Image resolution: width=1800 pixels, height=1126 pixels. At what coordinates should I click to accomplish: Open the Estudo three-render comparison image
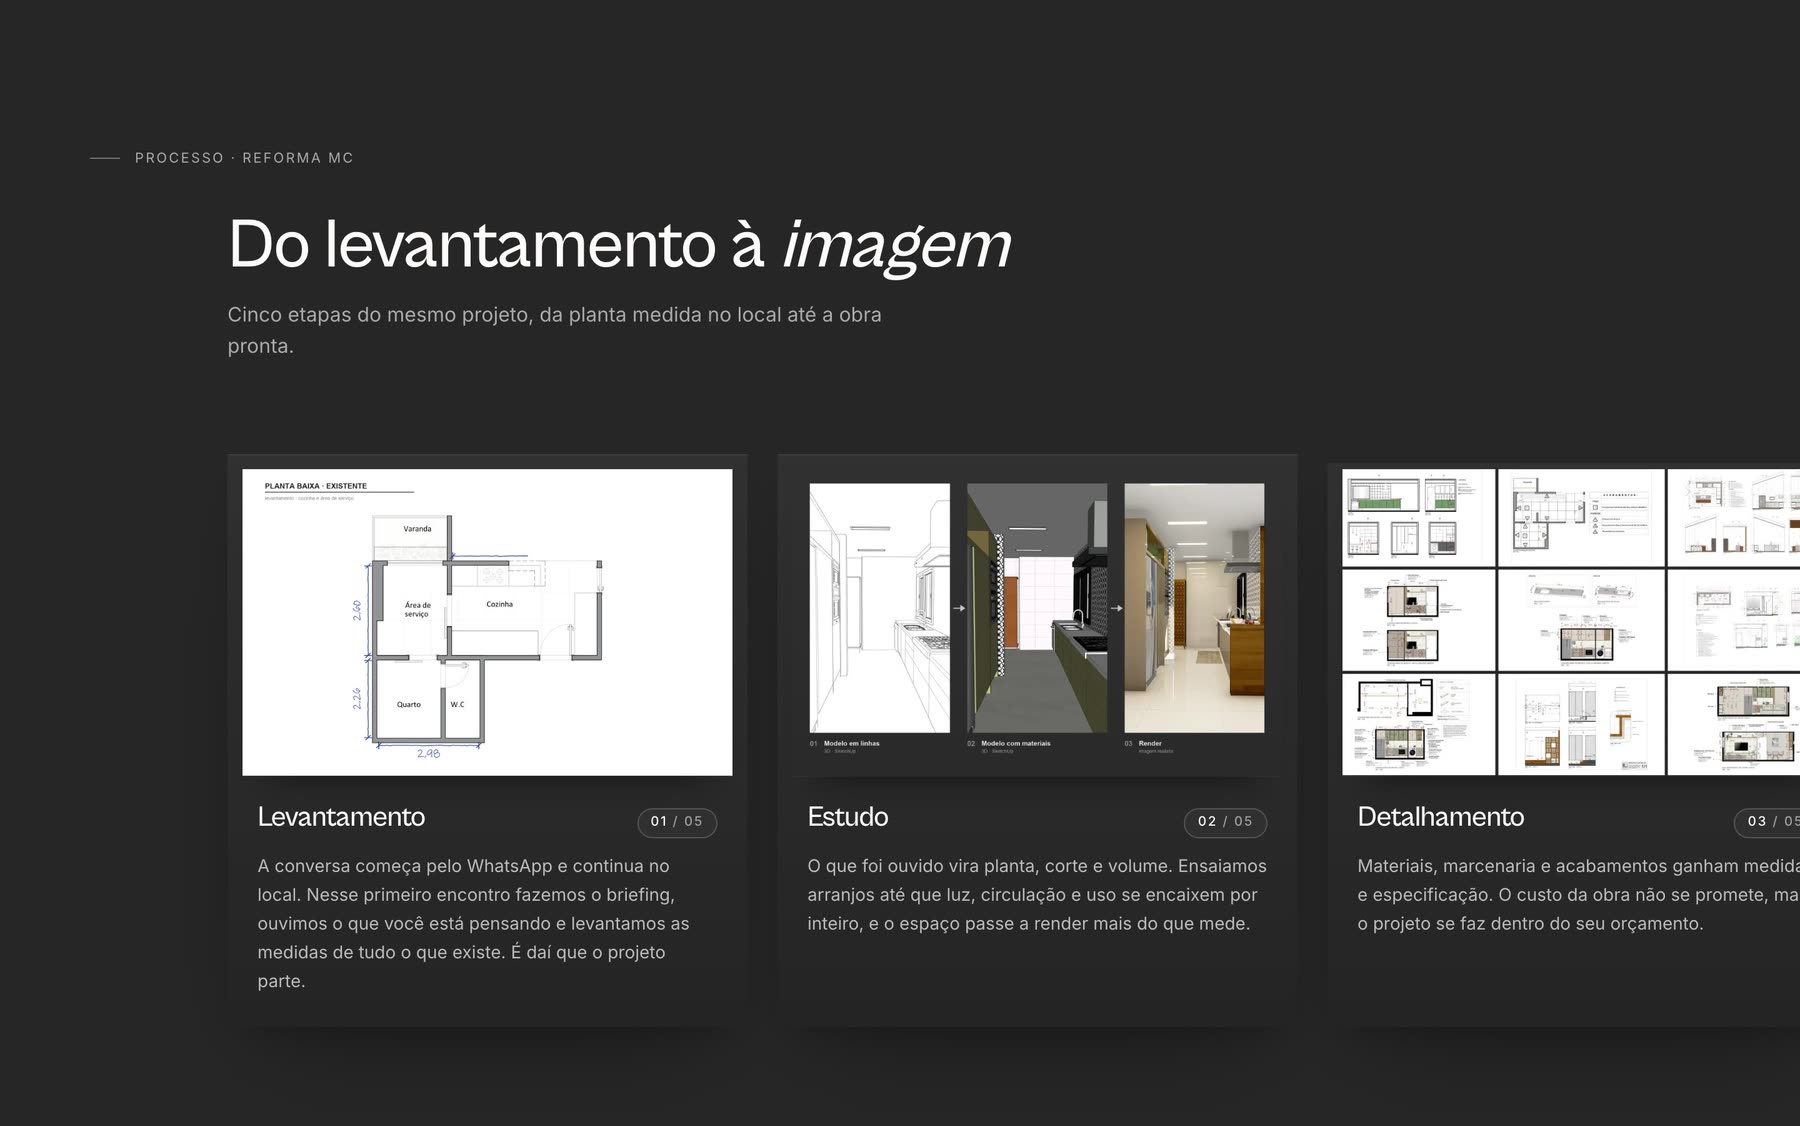[x=1037, y=622]
